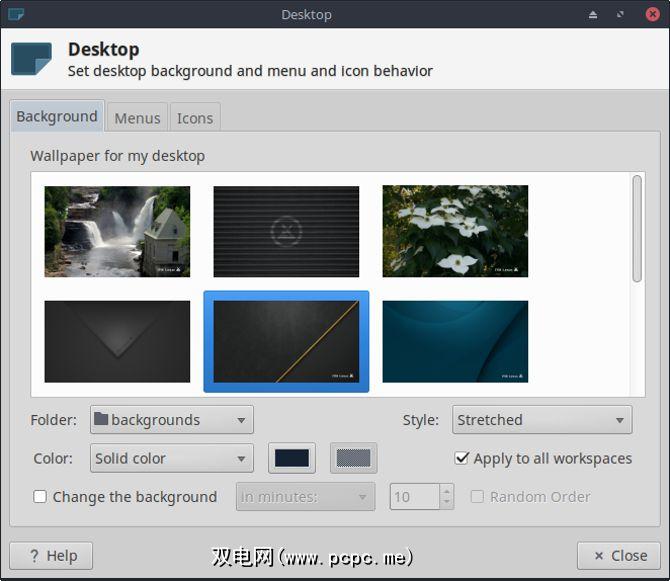Click the Desktop app icon in title bar
This screenshot has width=670, height=581.
pos(16,14)
